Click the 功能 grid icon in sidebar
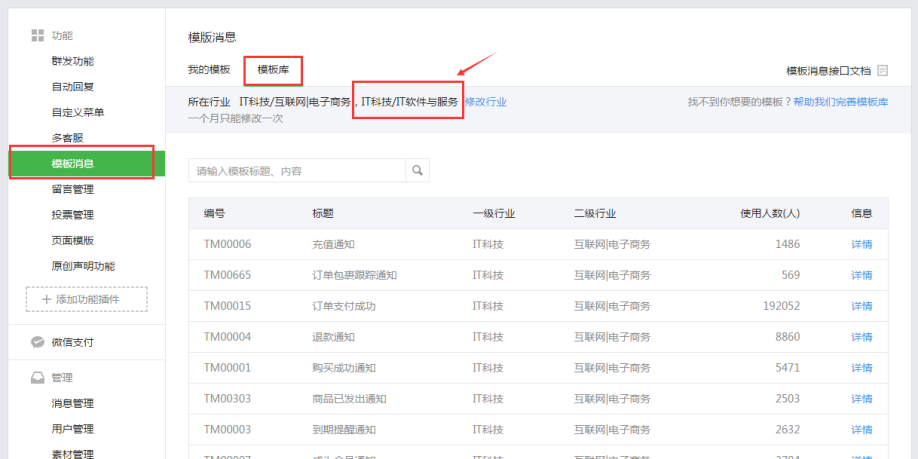The height and width of the screenshot is (459, 918). coord(37,35)
